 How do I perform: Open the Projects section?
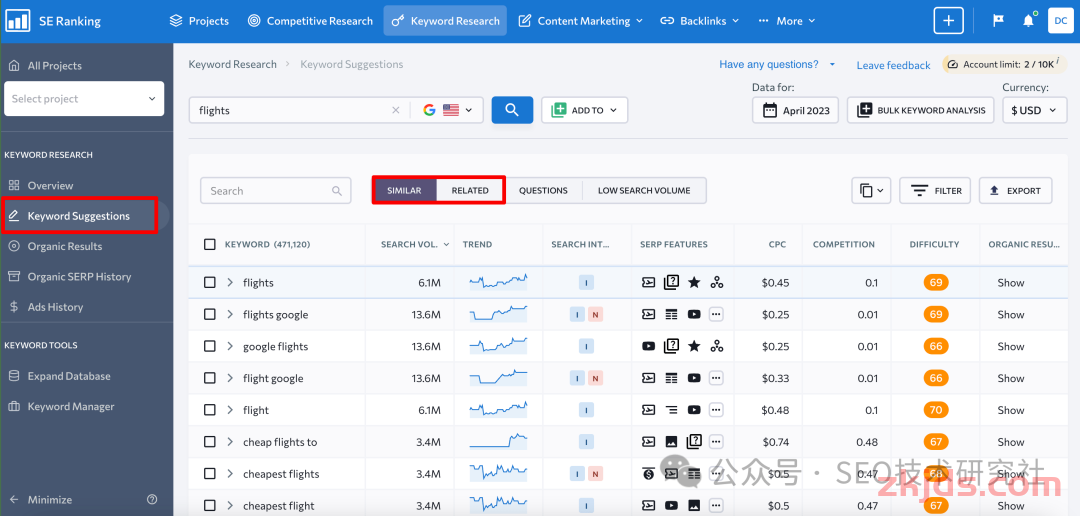point(198,21)
